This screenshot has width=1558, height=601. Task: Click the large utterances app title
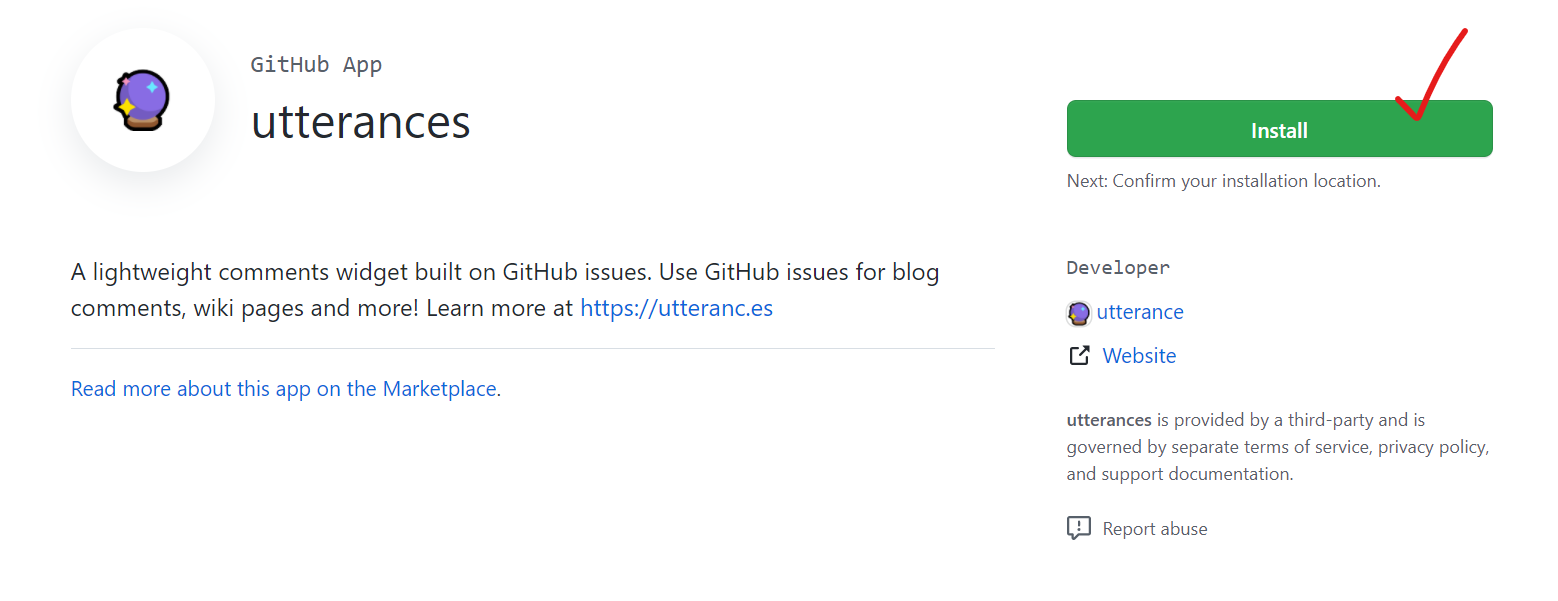(361, 122)
